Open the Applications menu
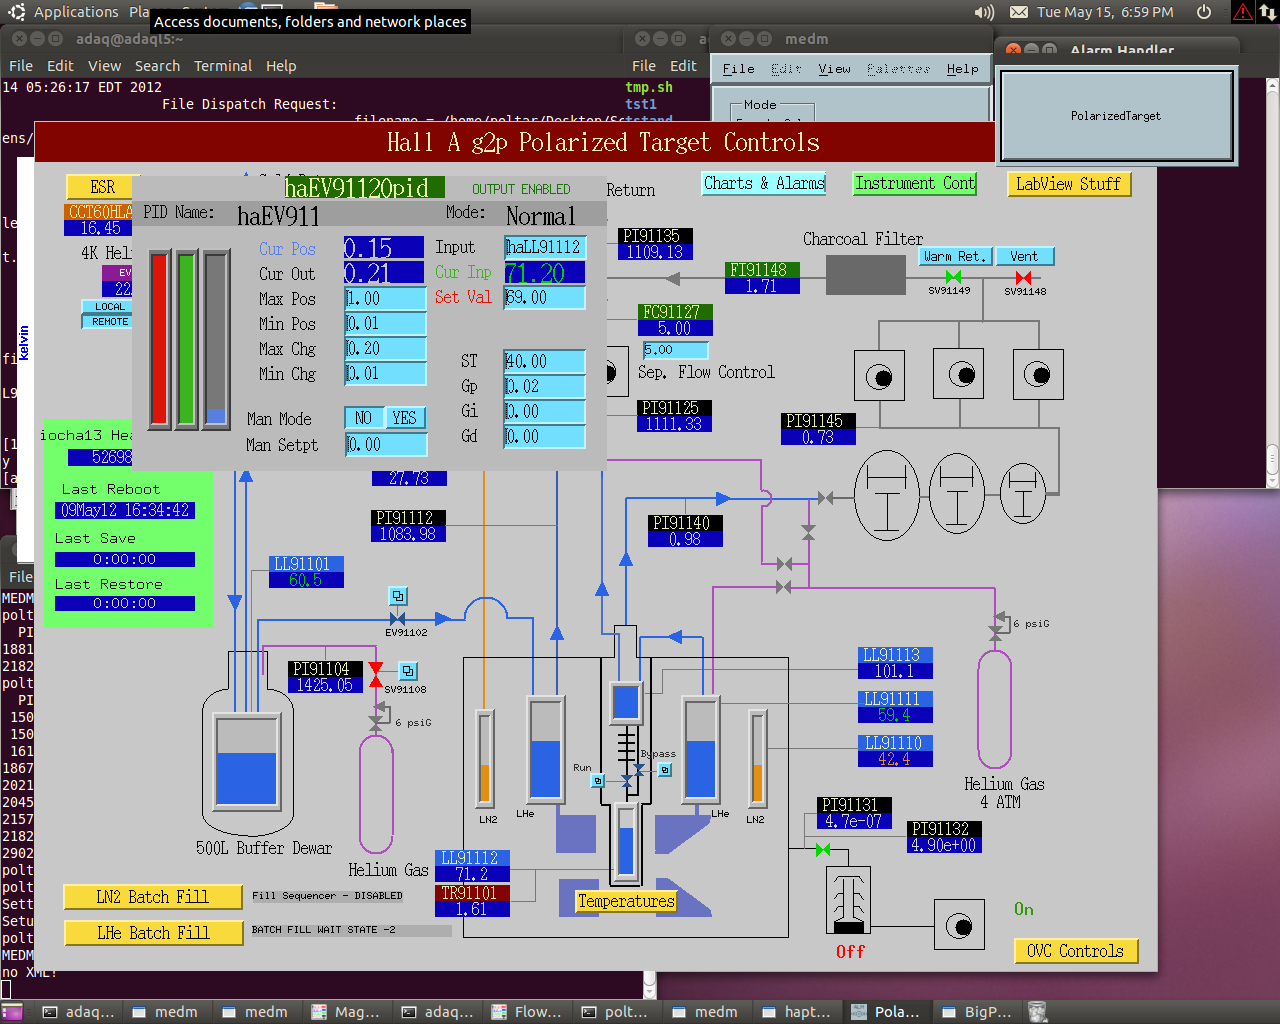1280x1024 pixels. coord(76,12)
